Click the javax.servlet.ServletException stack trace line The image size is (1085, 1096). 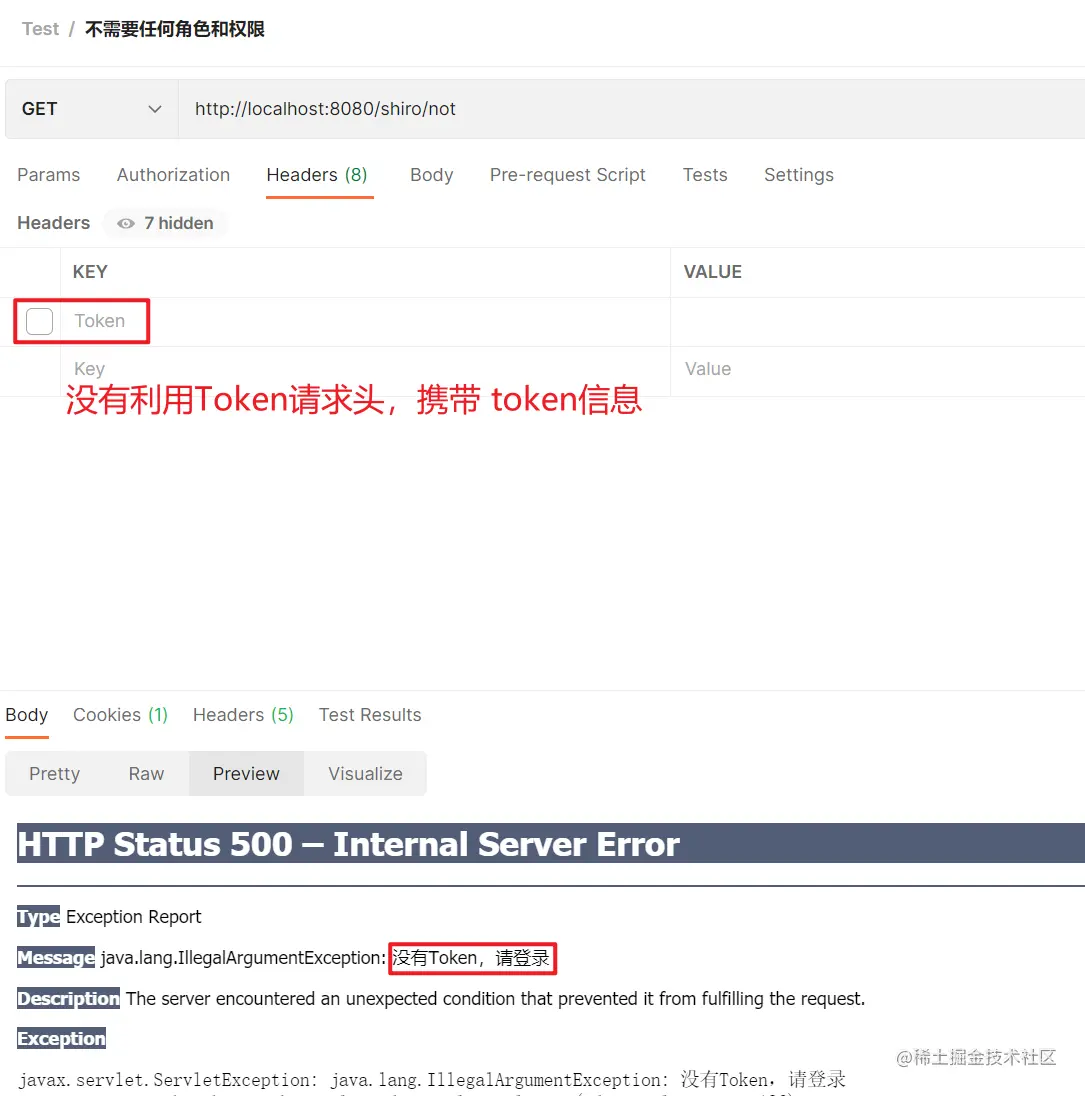[x=432, y=1080]
